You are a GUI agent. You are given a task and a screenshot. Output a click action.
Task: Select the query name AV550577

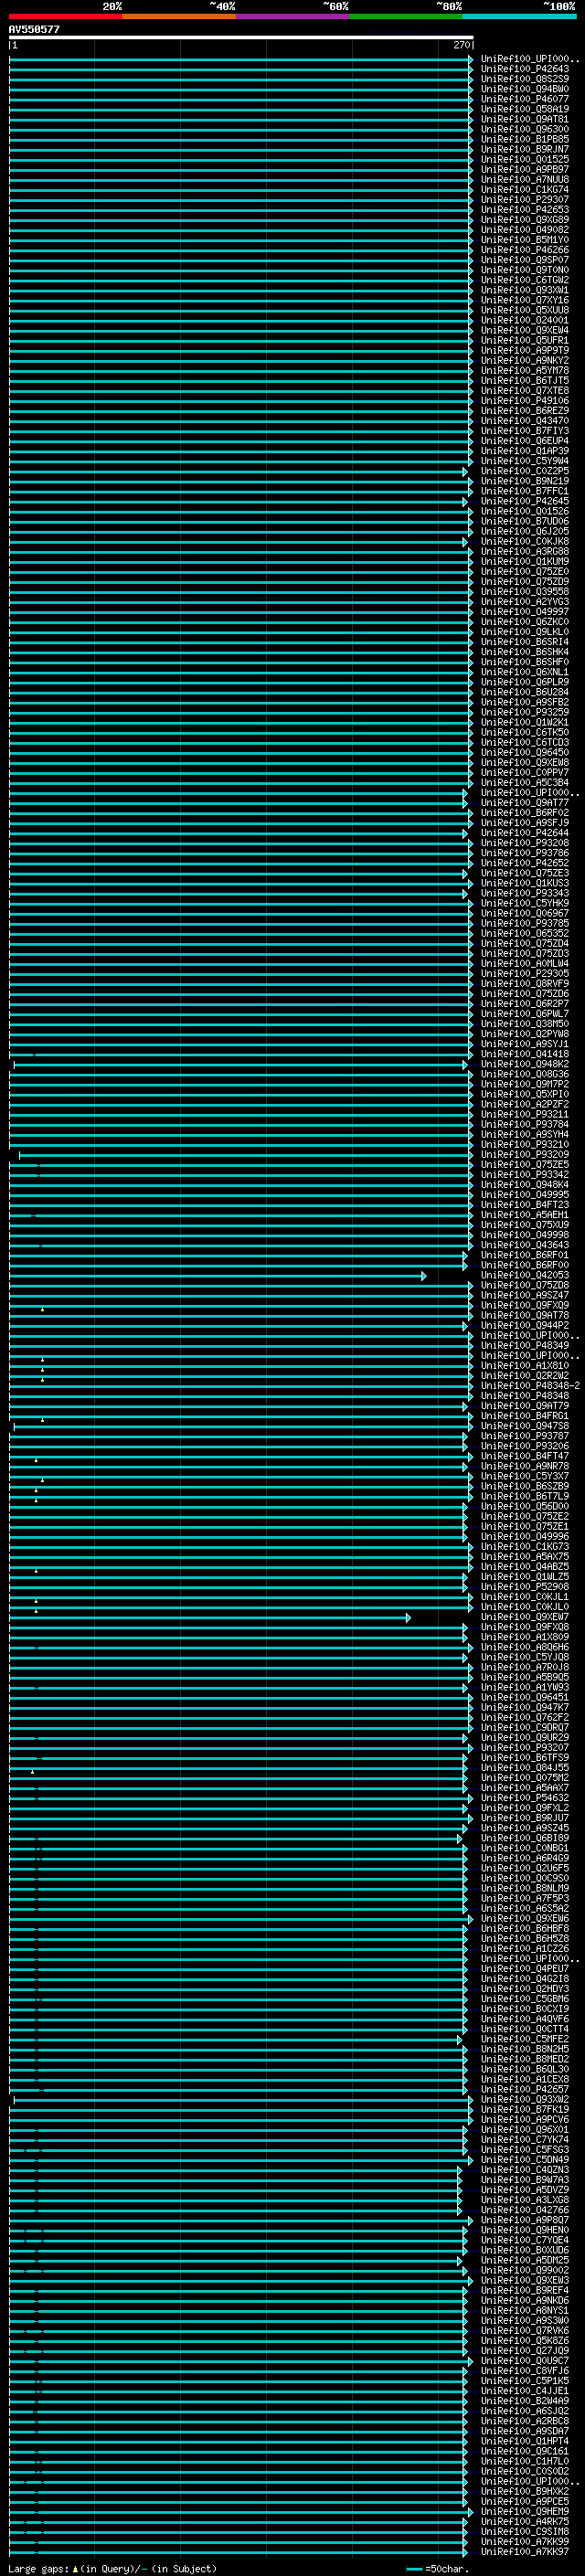tap(34, 29)
